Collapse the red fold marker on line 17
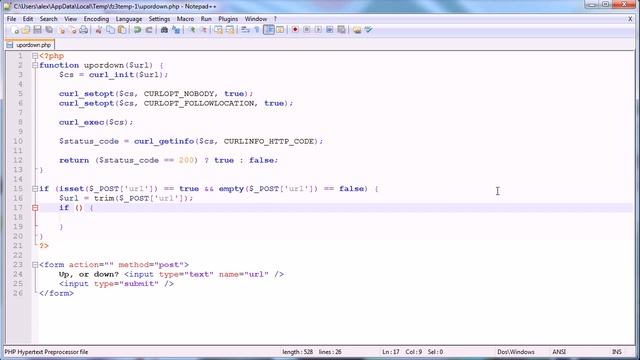This screenshot has width=640, height=360. tap(35, 208)
